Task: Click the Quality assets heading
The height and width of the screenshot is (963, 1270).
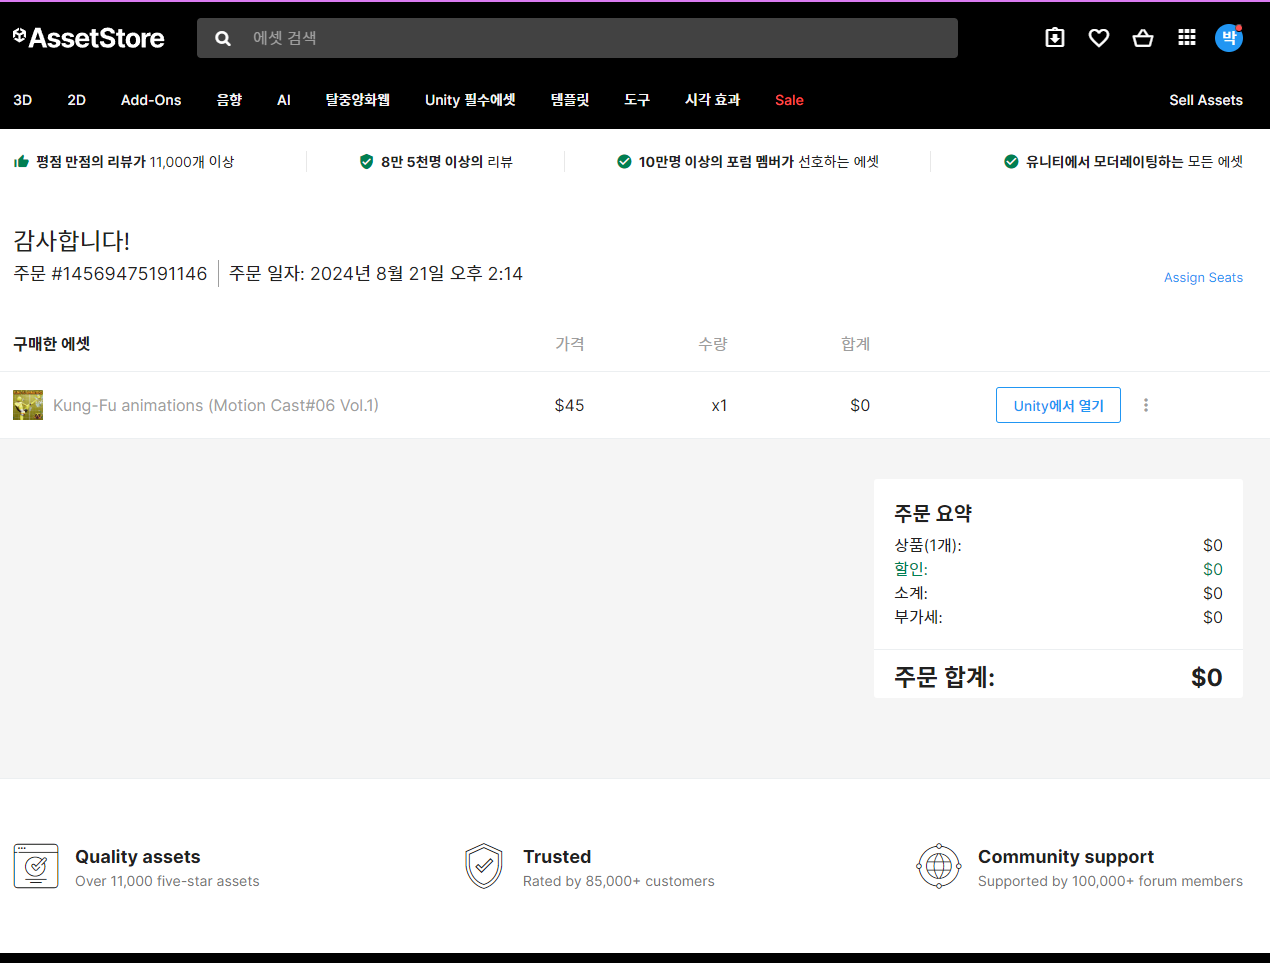Action: [138, 857]
